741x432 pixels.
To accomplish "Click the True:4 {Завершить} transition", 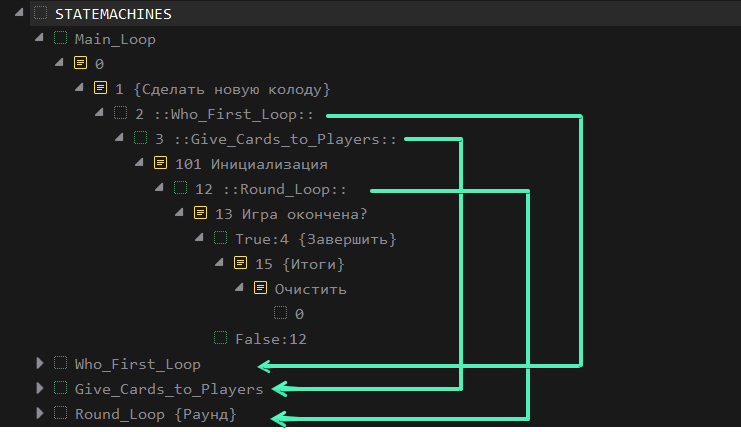I will pyautogui.click(x=316, y=239).
